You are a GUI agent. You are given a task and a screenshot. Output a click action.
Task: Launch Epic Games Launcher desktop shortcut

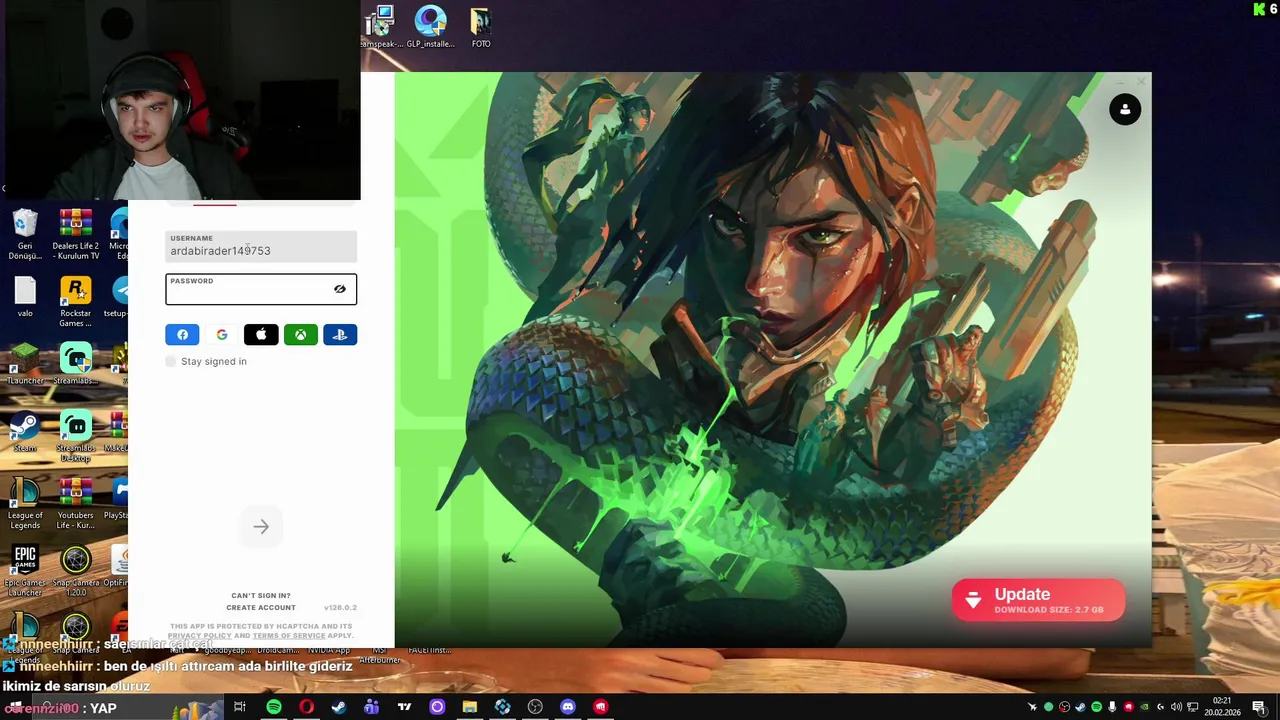[25, 571]
